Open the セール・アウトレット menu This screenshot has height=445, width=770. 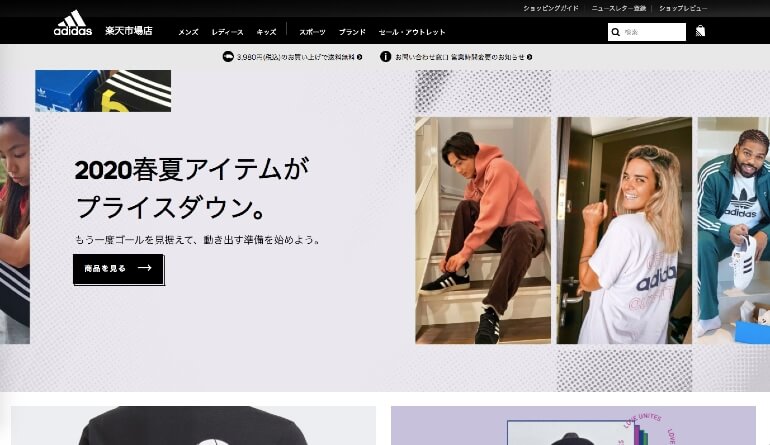click(412, 32)
